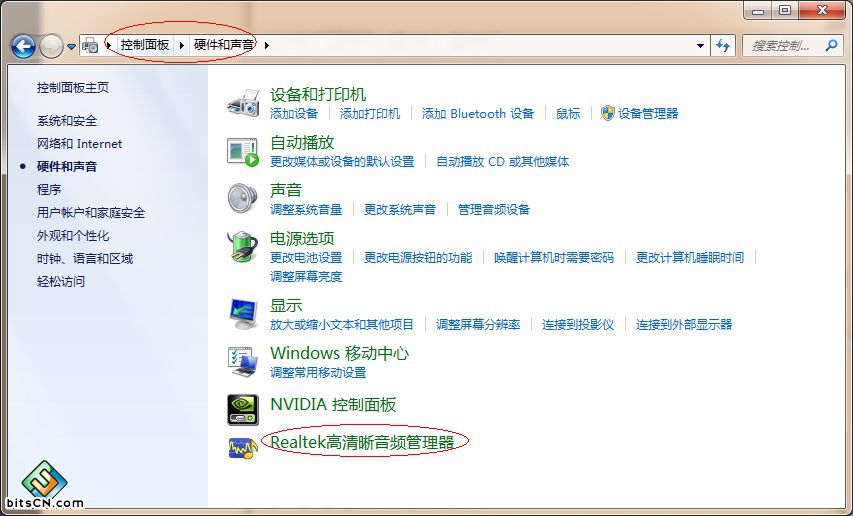Open the 电源选项 heading
This screenshot has width=853, height=516.
point(302,238)
